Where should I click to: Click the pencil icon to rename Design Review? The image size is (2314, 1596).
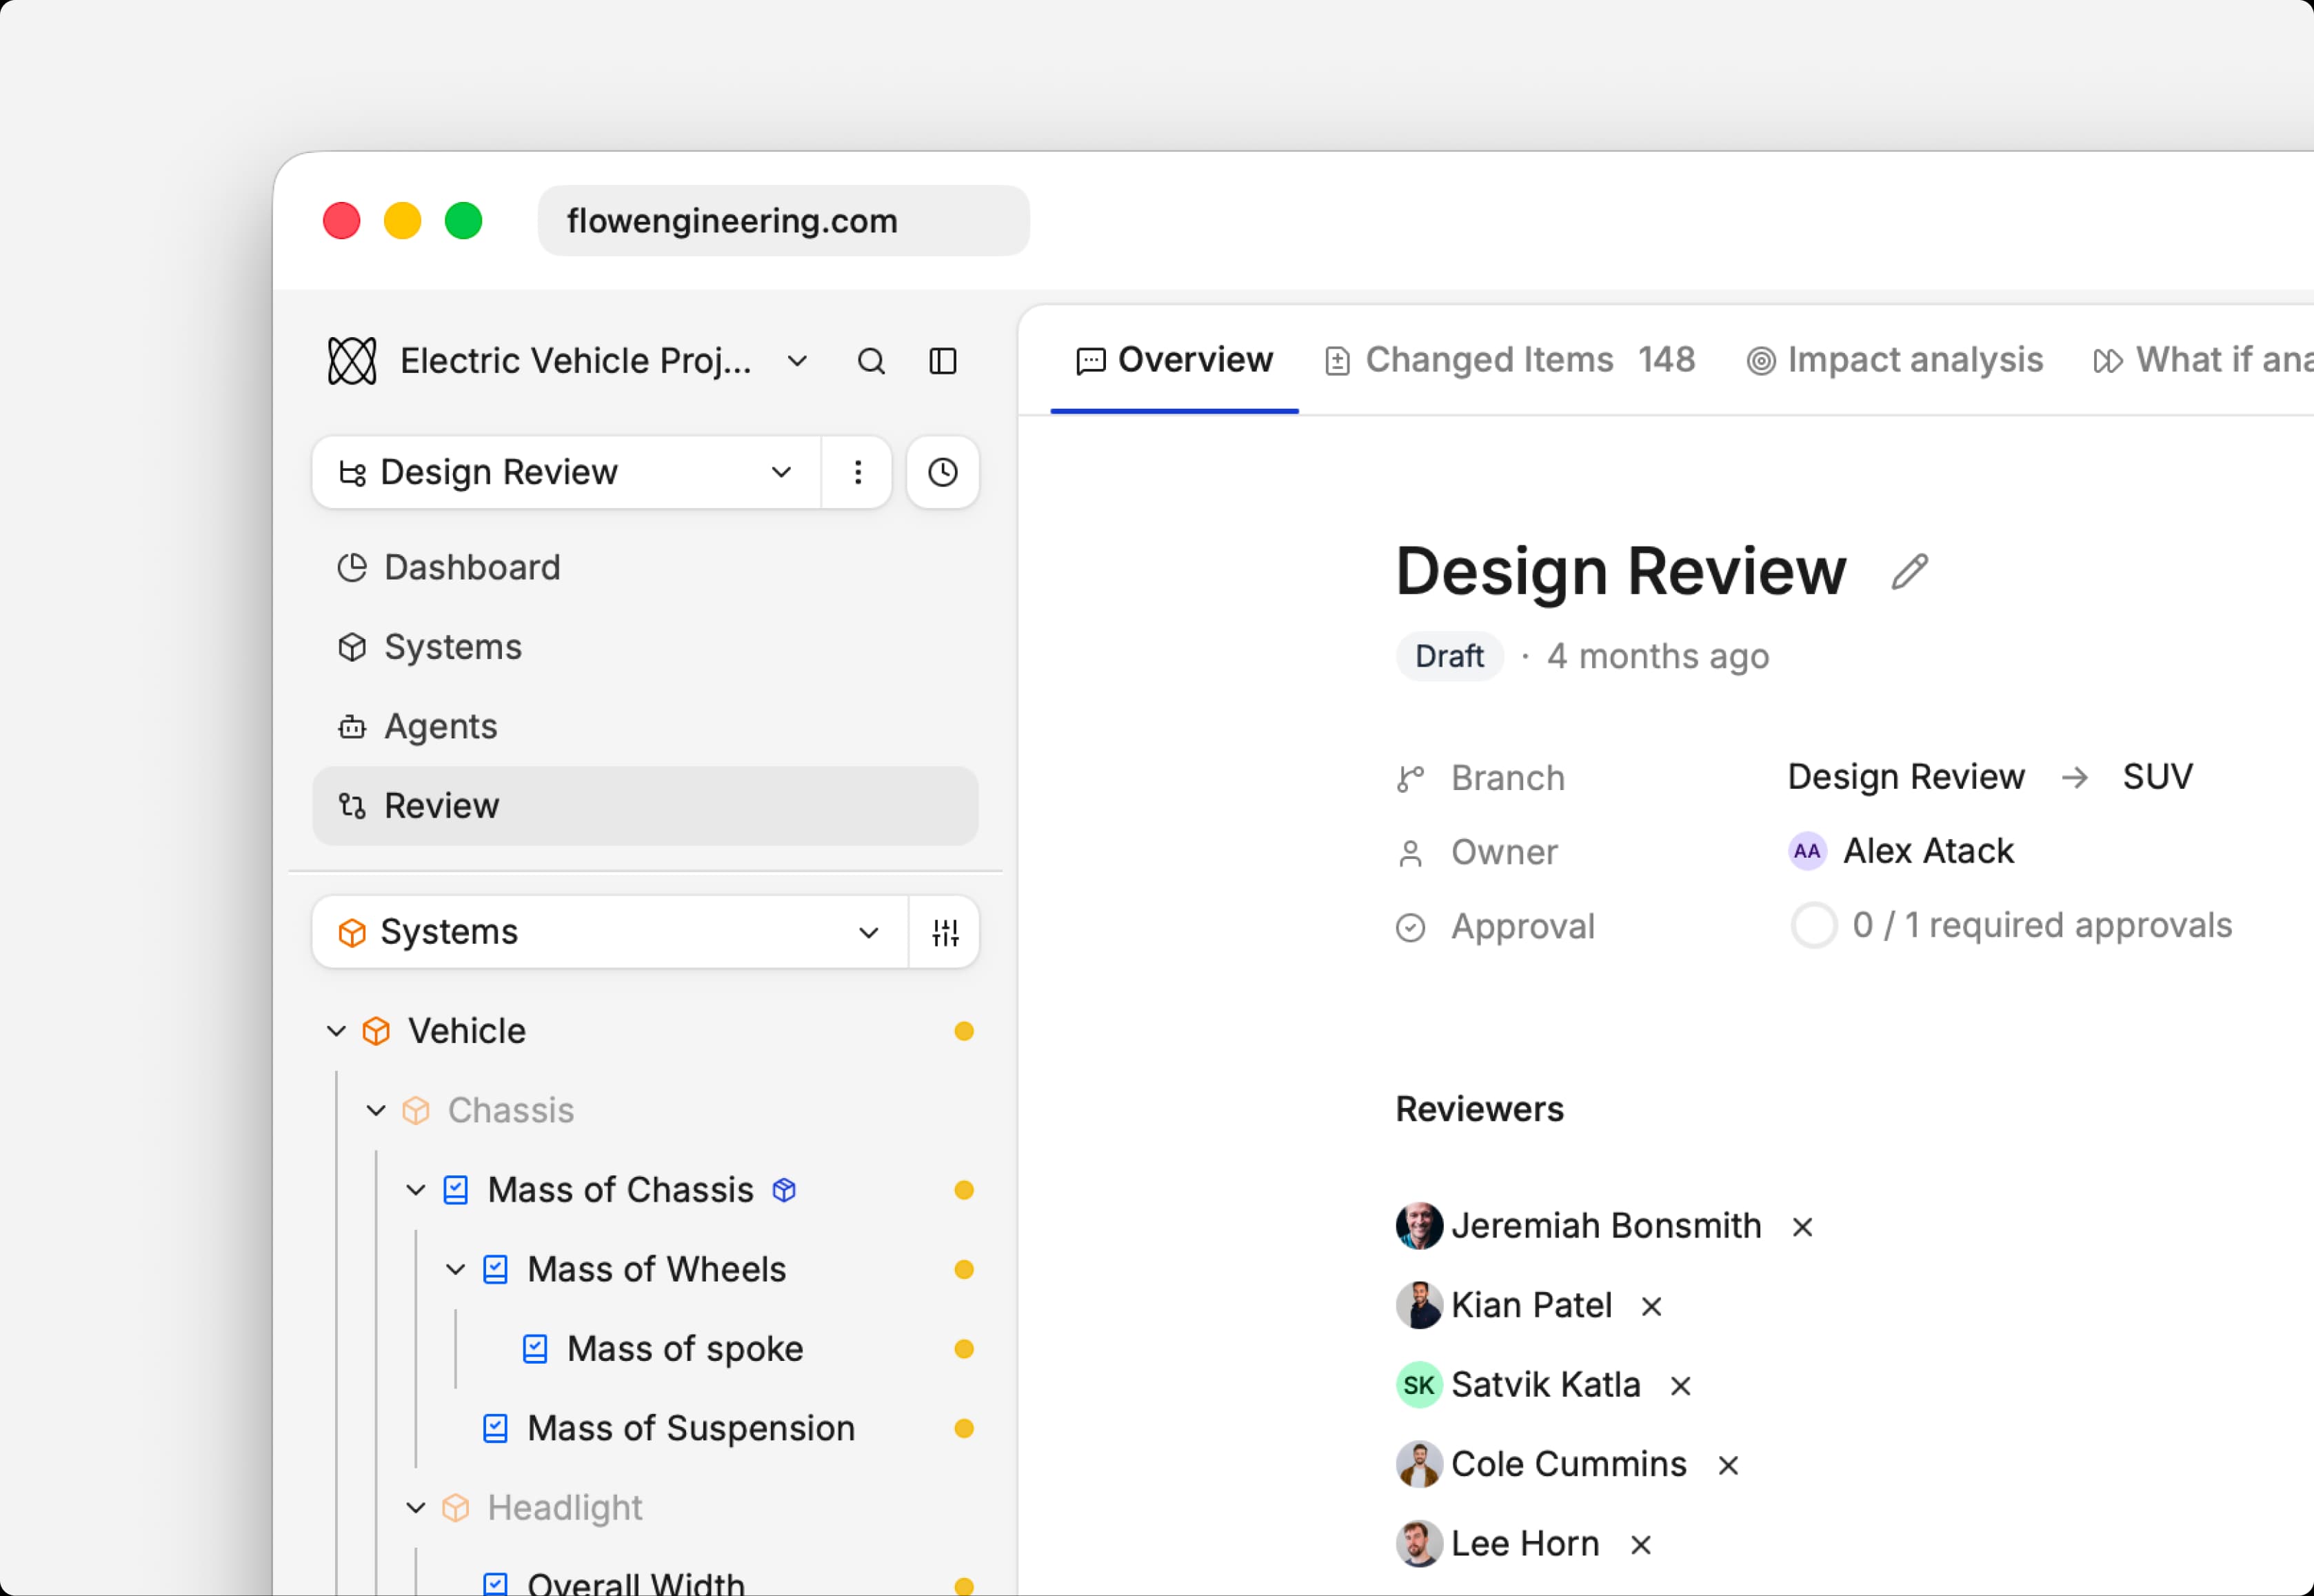point(1909,572)
